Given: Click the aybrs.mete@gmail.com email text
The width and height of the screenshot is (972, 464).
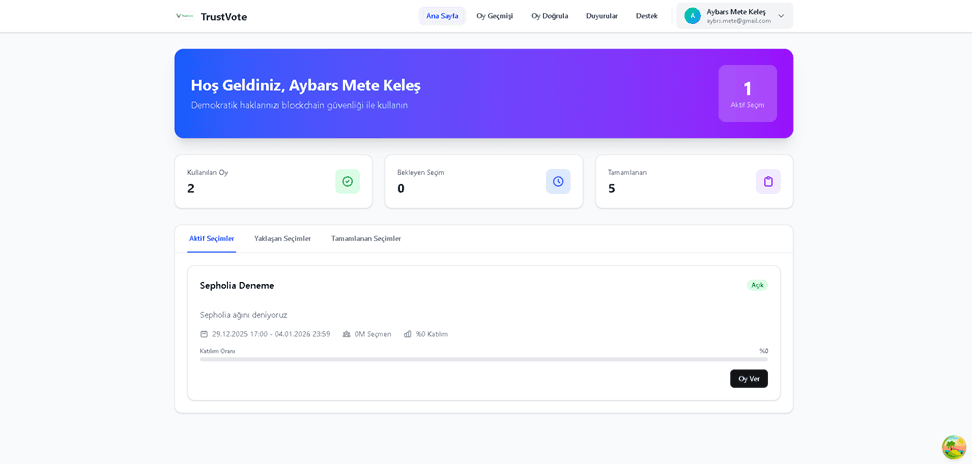Looking at the screenshot, I should (739, 21).
